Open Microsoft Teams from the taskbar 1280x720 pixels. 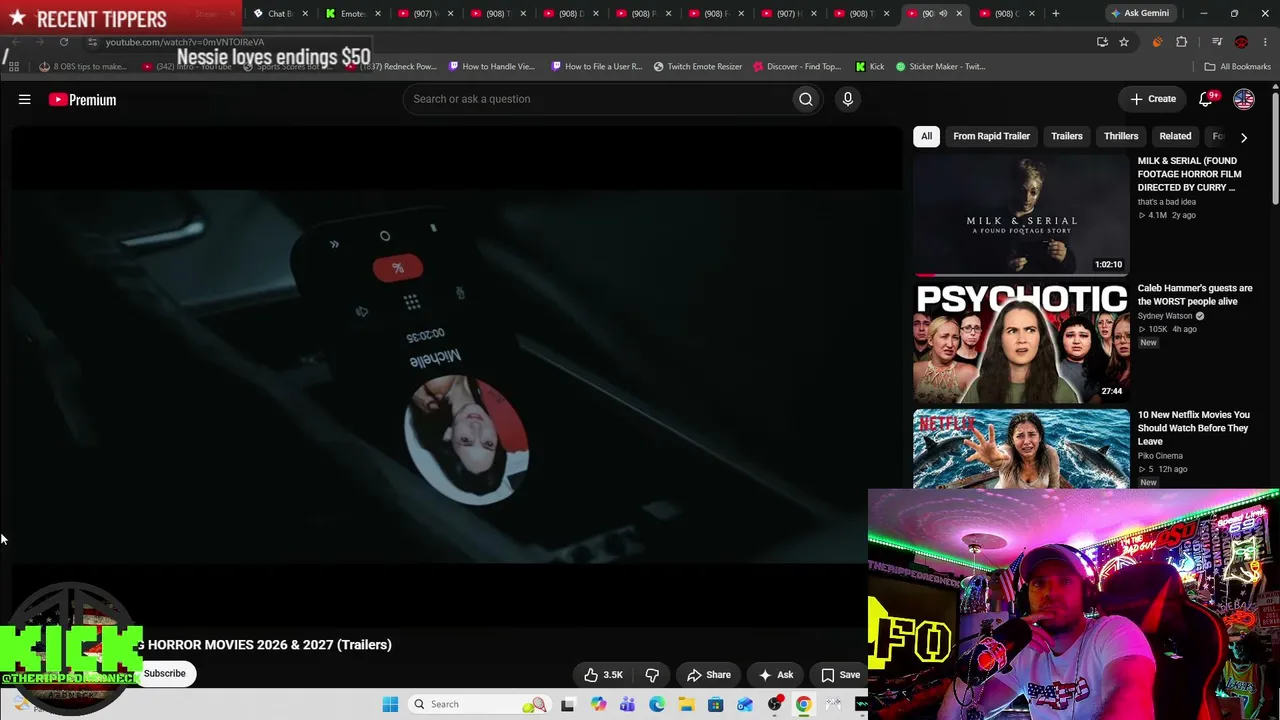pos(627,704)
